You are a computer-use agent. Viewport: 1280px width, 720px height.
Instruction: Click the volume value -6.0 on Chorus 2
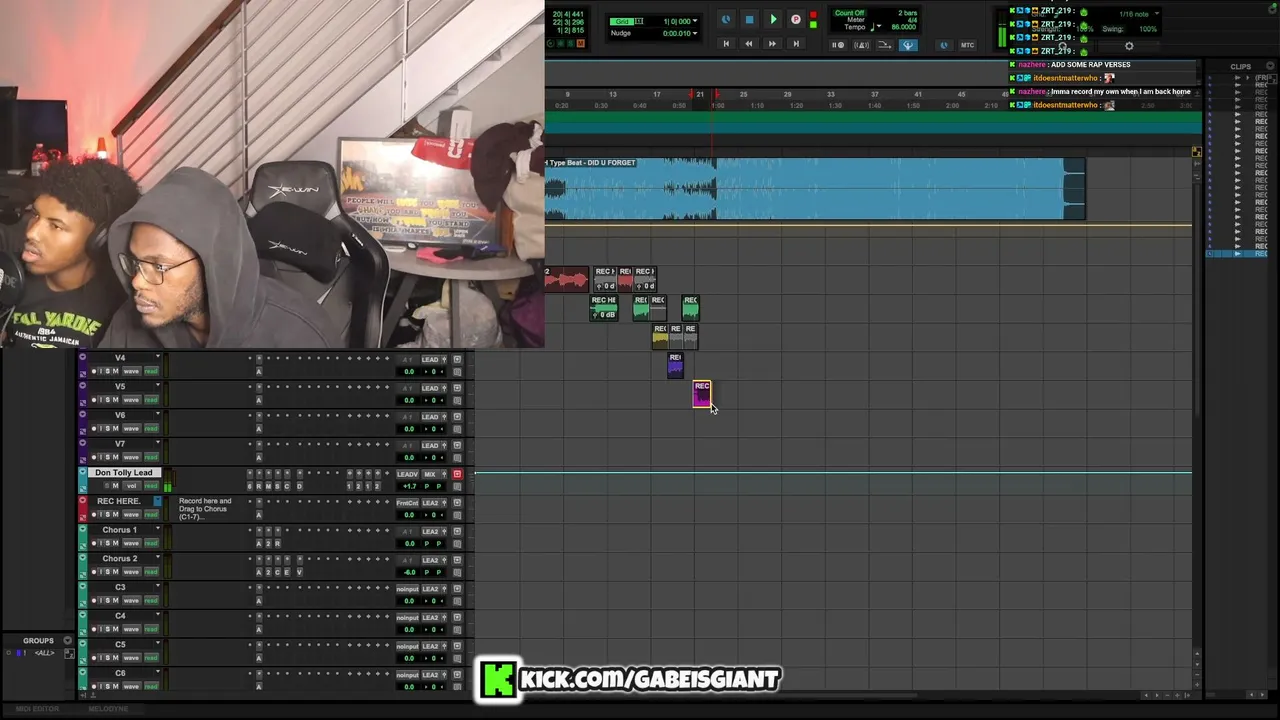(x=408, y=572)
